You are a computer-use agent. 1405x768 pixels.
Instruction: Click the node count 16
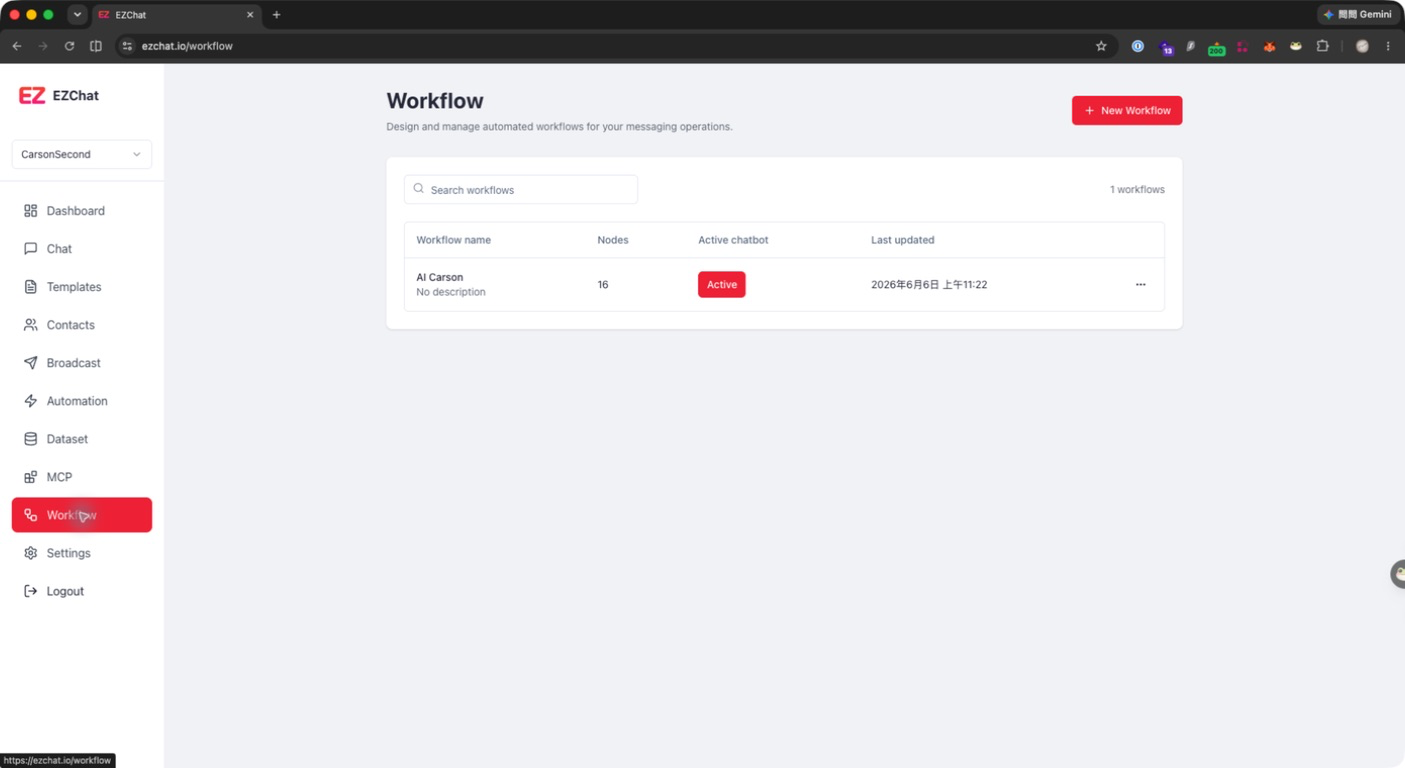(x=603, y=285)
